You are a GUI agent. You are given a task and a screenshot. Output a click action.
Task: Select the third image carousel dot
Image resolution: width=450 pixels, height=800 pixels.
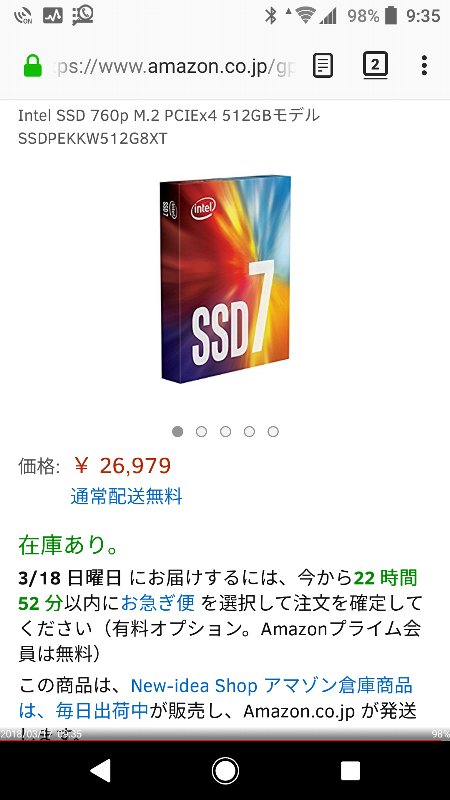(226, 432)
